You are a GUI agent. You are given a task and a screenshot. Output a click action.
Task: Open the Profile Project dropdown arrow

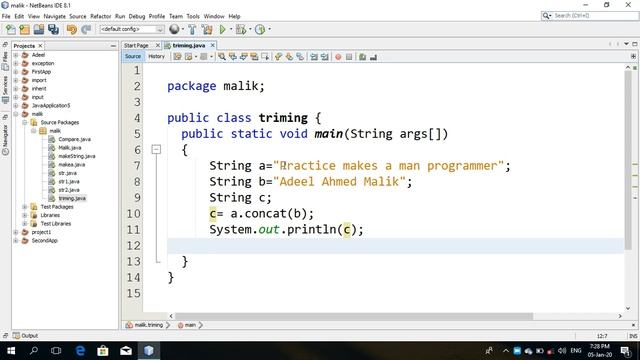coord(269,29)
